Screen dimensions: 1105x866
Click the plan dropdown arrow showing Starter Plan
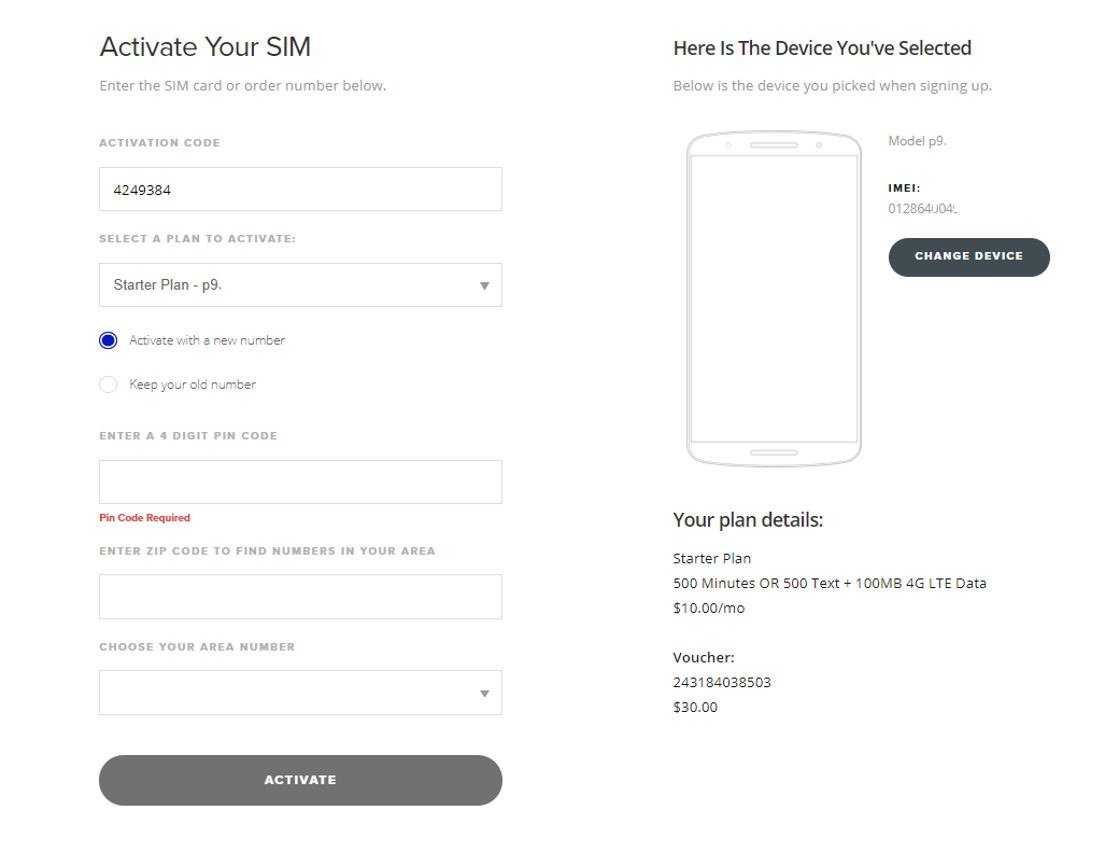(x=484, y=285)
